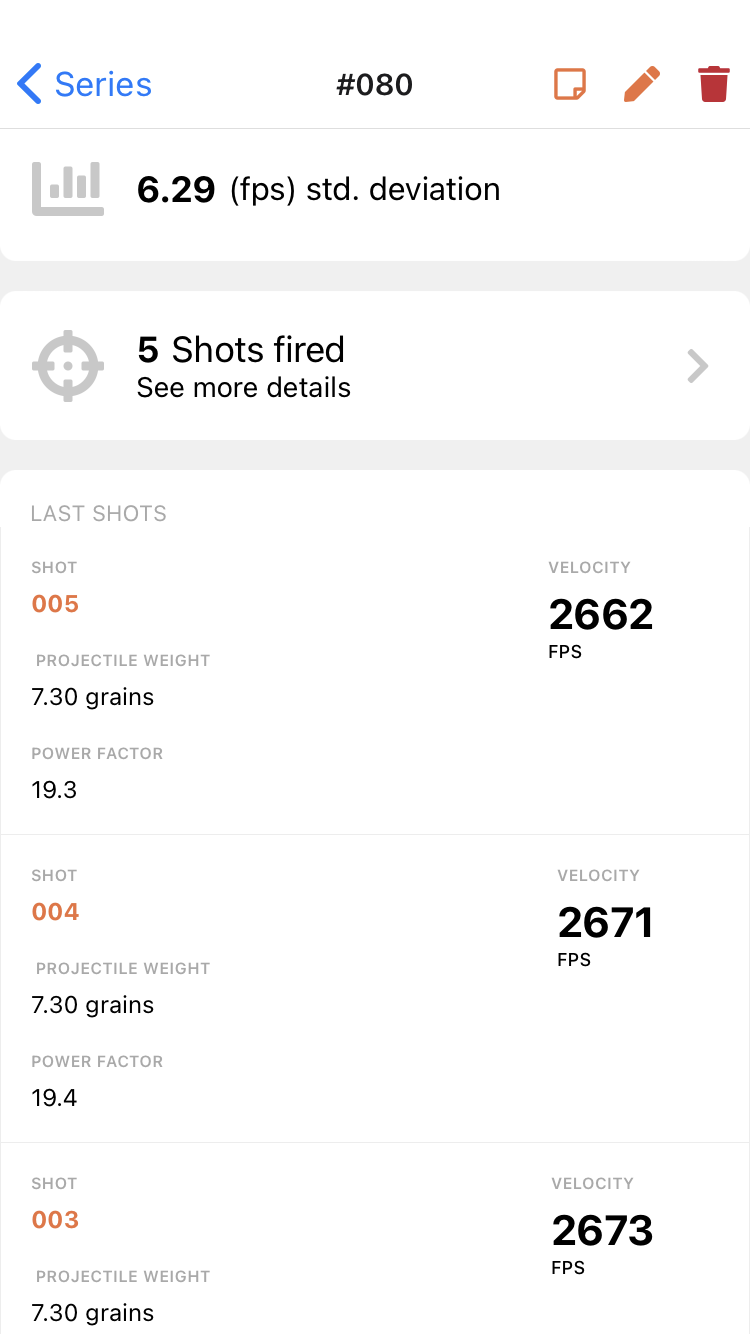Tap the pencil edit icon
This screenshot has width=750, height=1334.
tap(642, 84)
